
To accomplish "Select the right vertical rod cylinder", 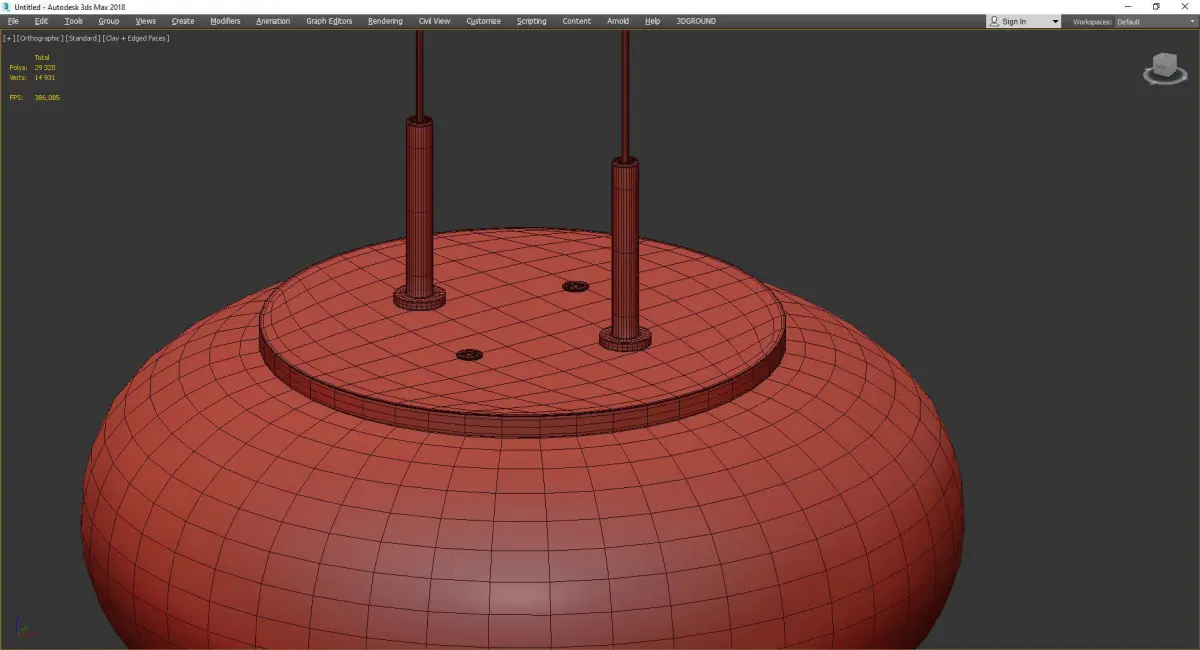I will click(x=625, y=250).
